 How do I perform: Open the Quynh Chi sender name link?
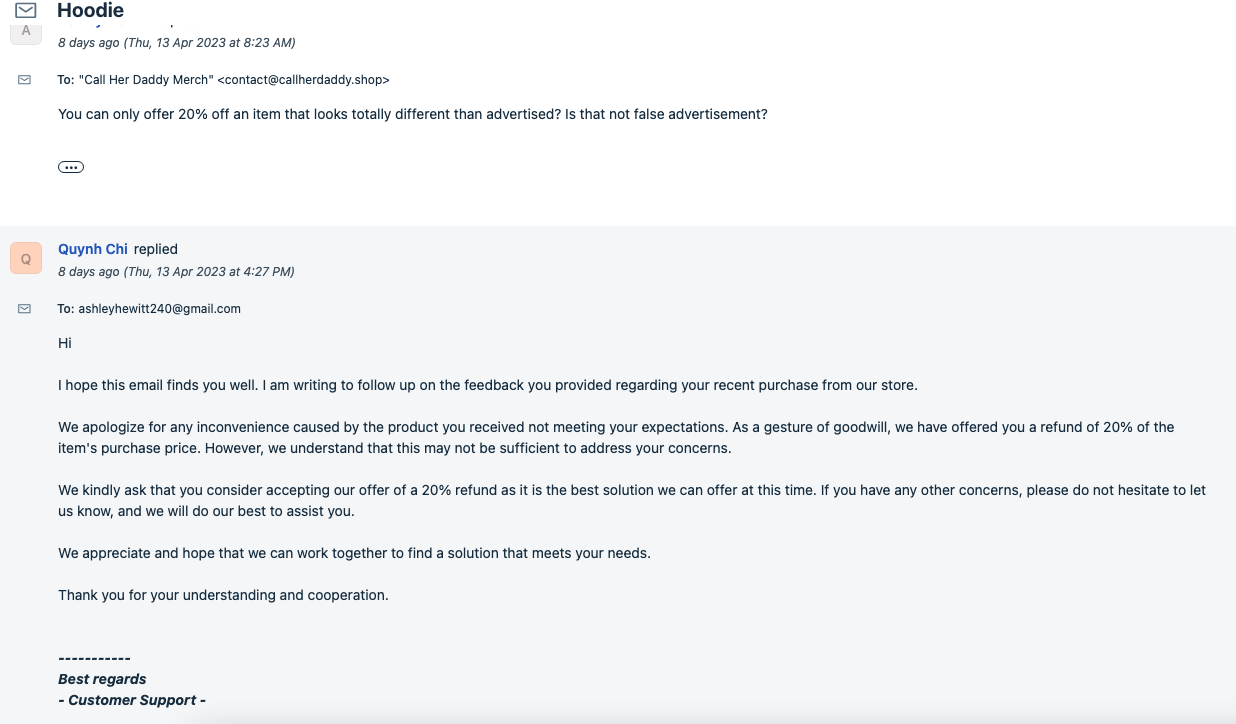(93, 249)
